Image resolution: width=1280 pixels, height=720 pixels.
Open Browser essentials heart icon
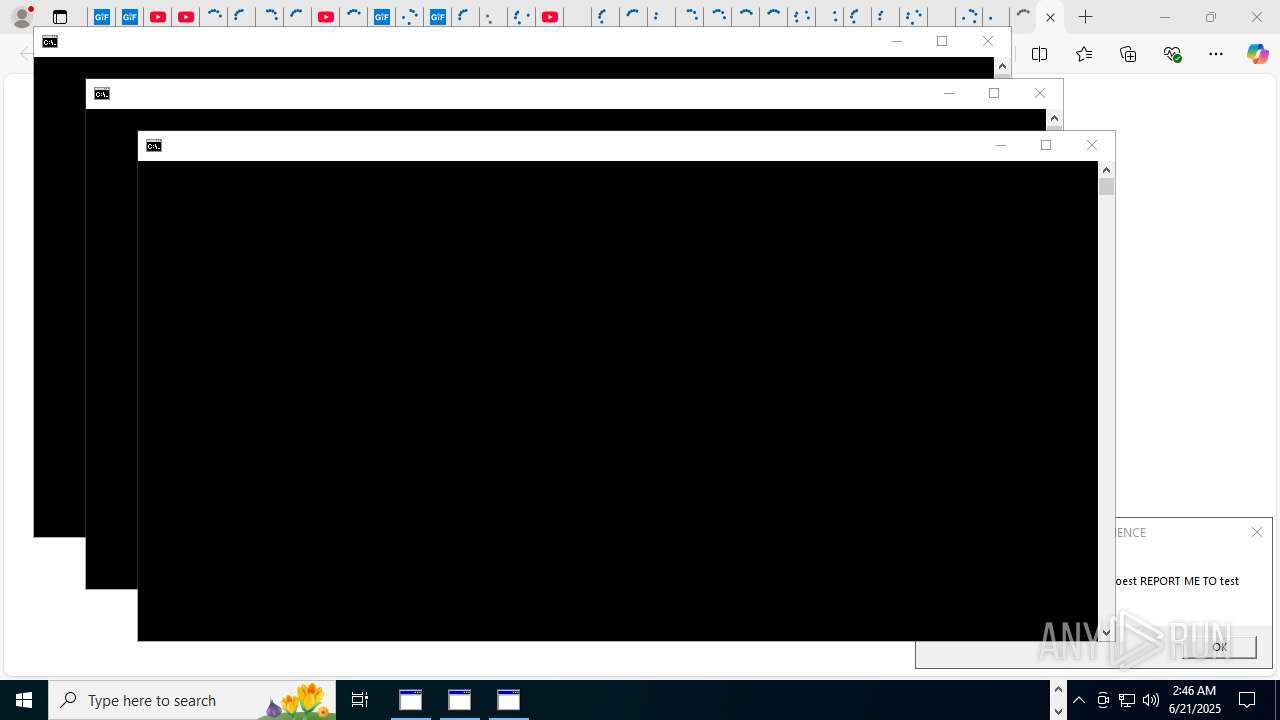pos(1172,54)
